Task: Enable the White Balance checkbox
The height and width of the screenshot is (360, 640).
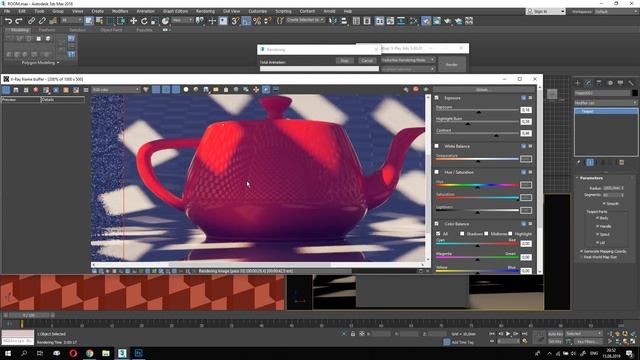Action: point(437,146)
